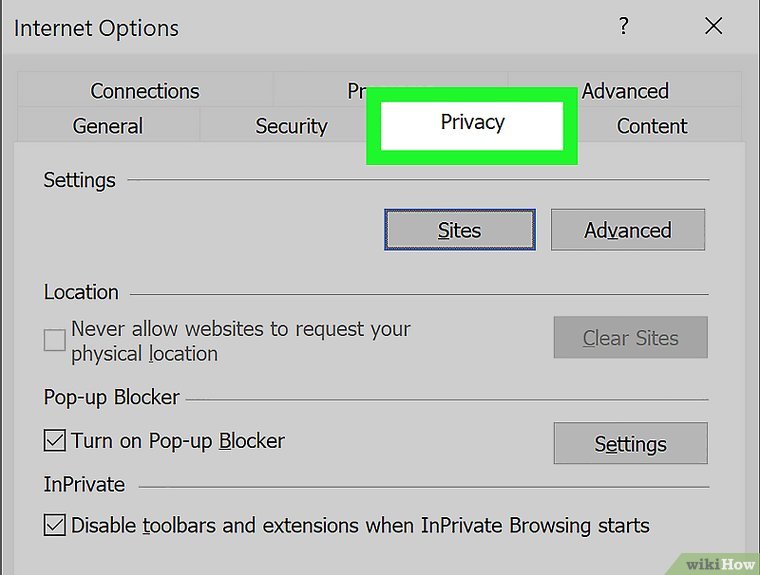Toggle the Never allow websites location checkbox
The height and width of the screenshot is (575, 760).
pos(55,341)
